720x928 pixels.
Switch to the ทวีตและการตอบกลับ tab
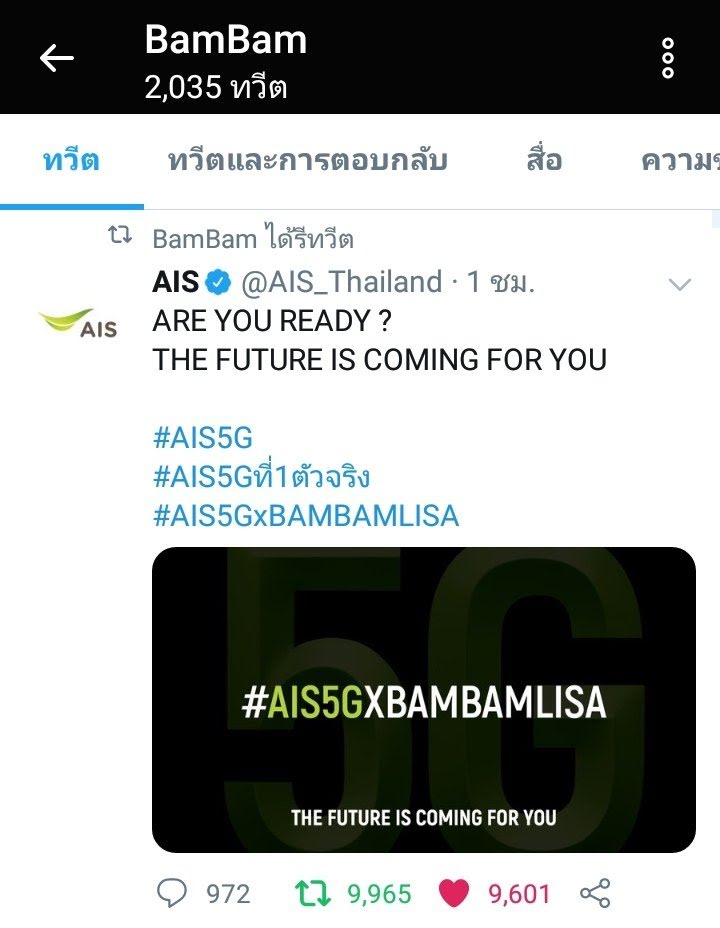(x=308, y=161)
